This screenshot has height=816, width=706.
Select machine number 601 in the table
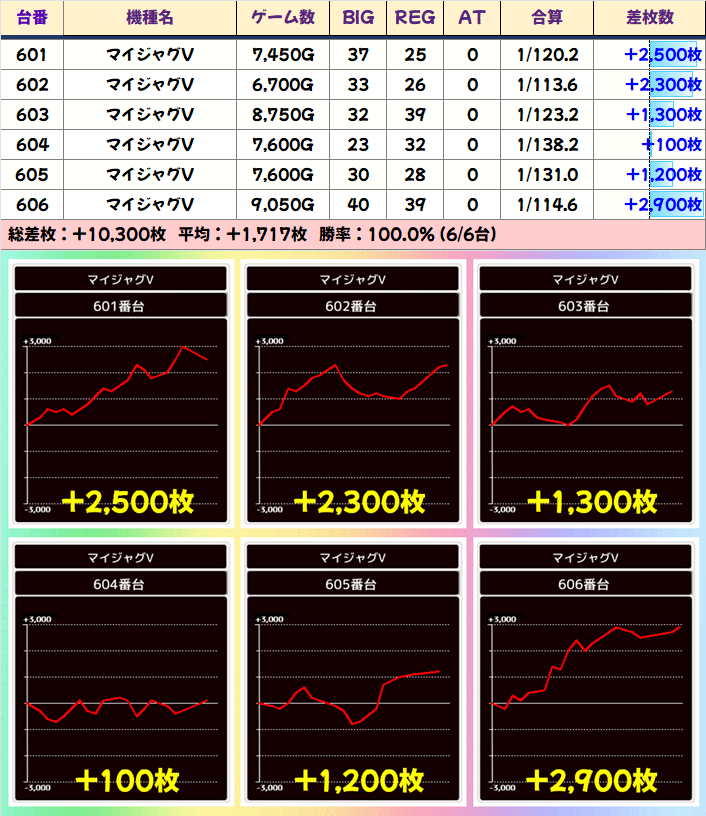point(32,54)
